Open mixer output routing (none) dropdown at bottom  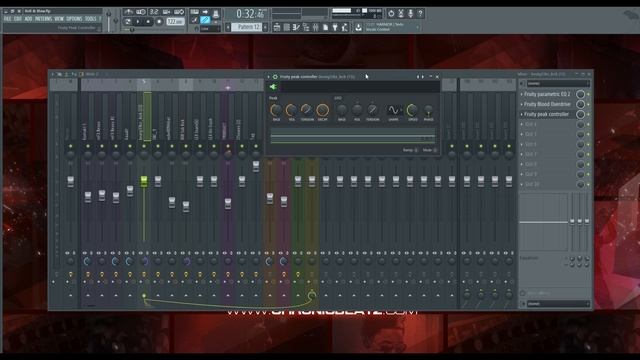click(558, 304)
